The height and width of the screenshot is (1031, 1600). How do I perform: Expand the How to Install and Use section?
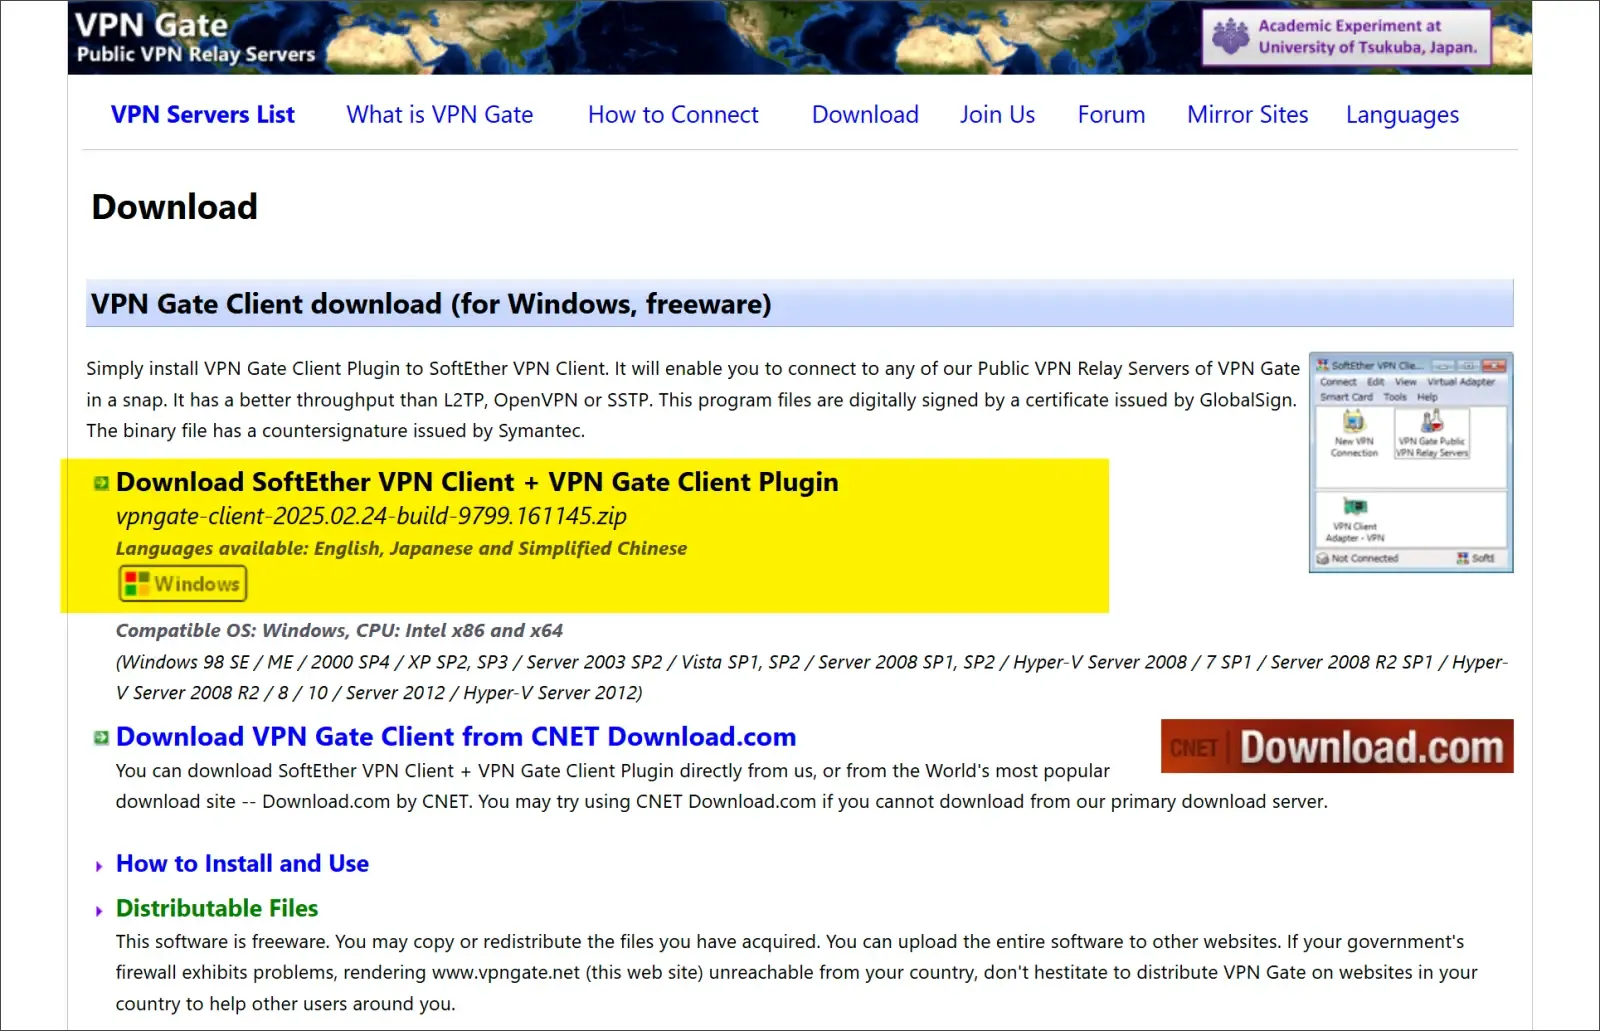click(99, 866)
